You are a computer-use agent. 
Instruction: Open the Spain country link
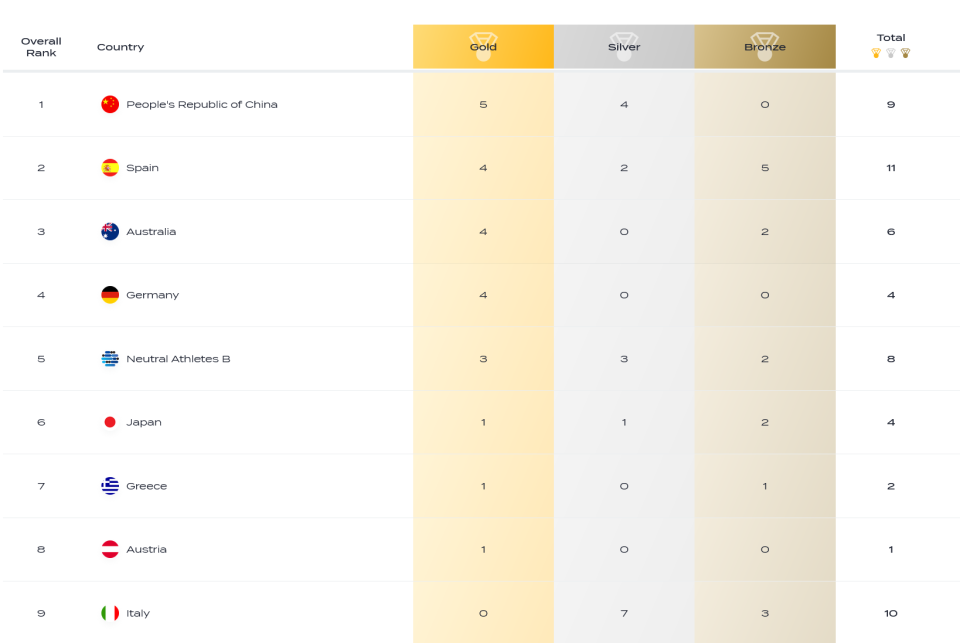click(142, 168)
